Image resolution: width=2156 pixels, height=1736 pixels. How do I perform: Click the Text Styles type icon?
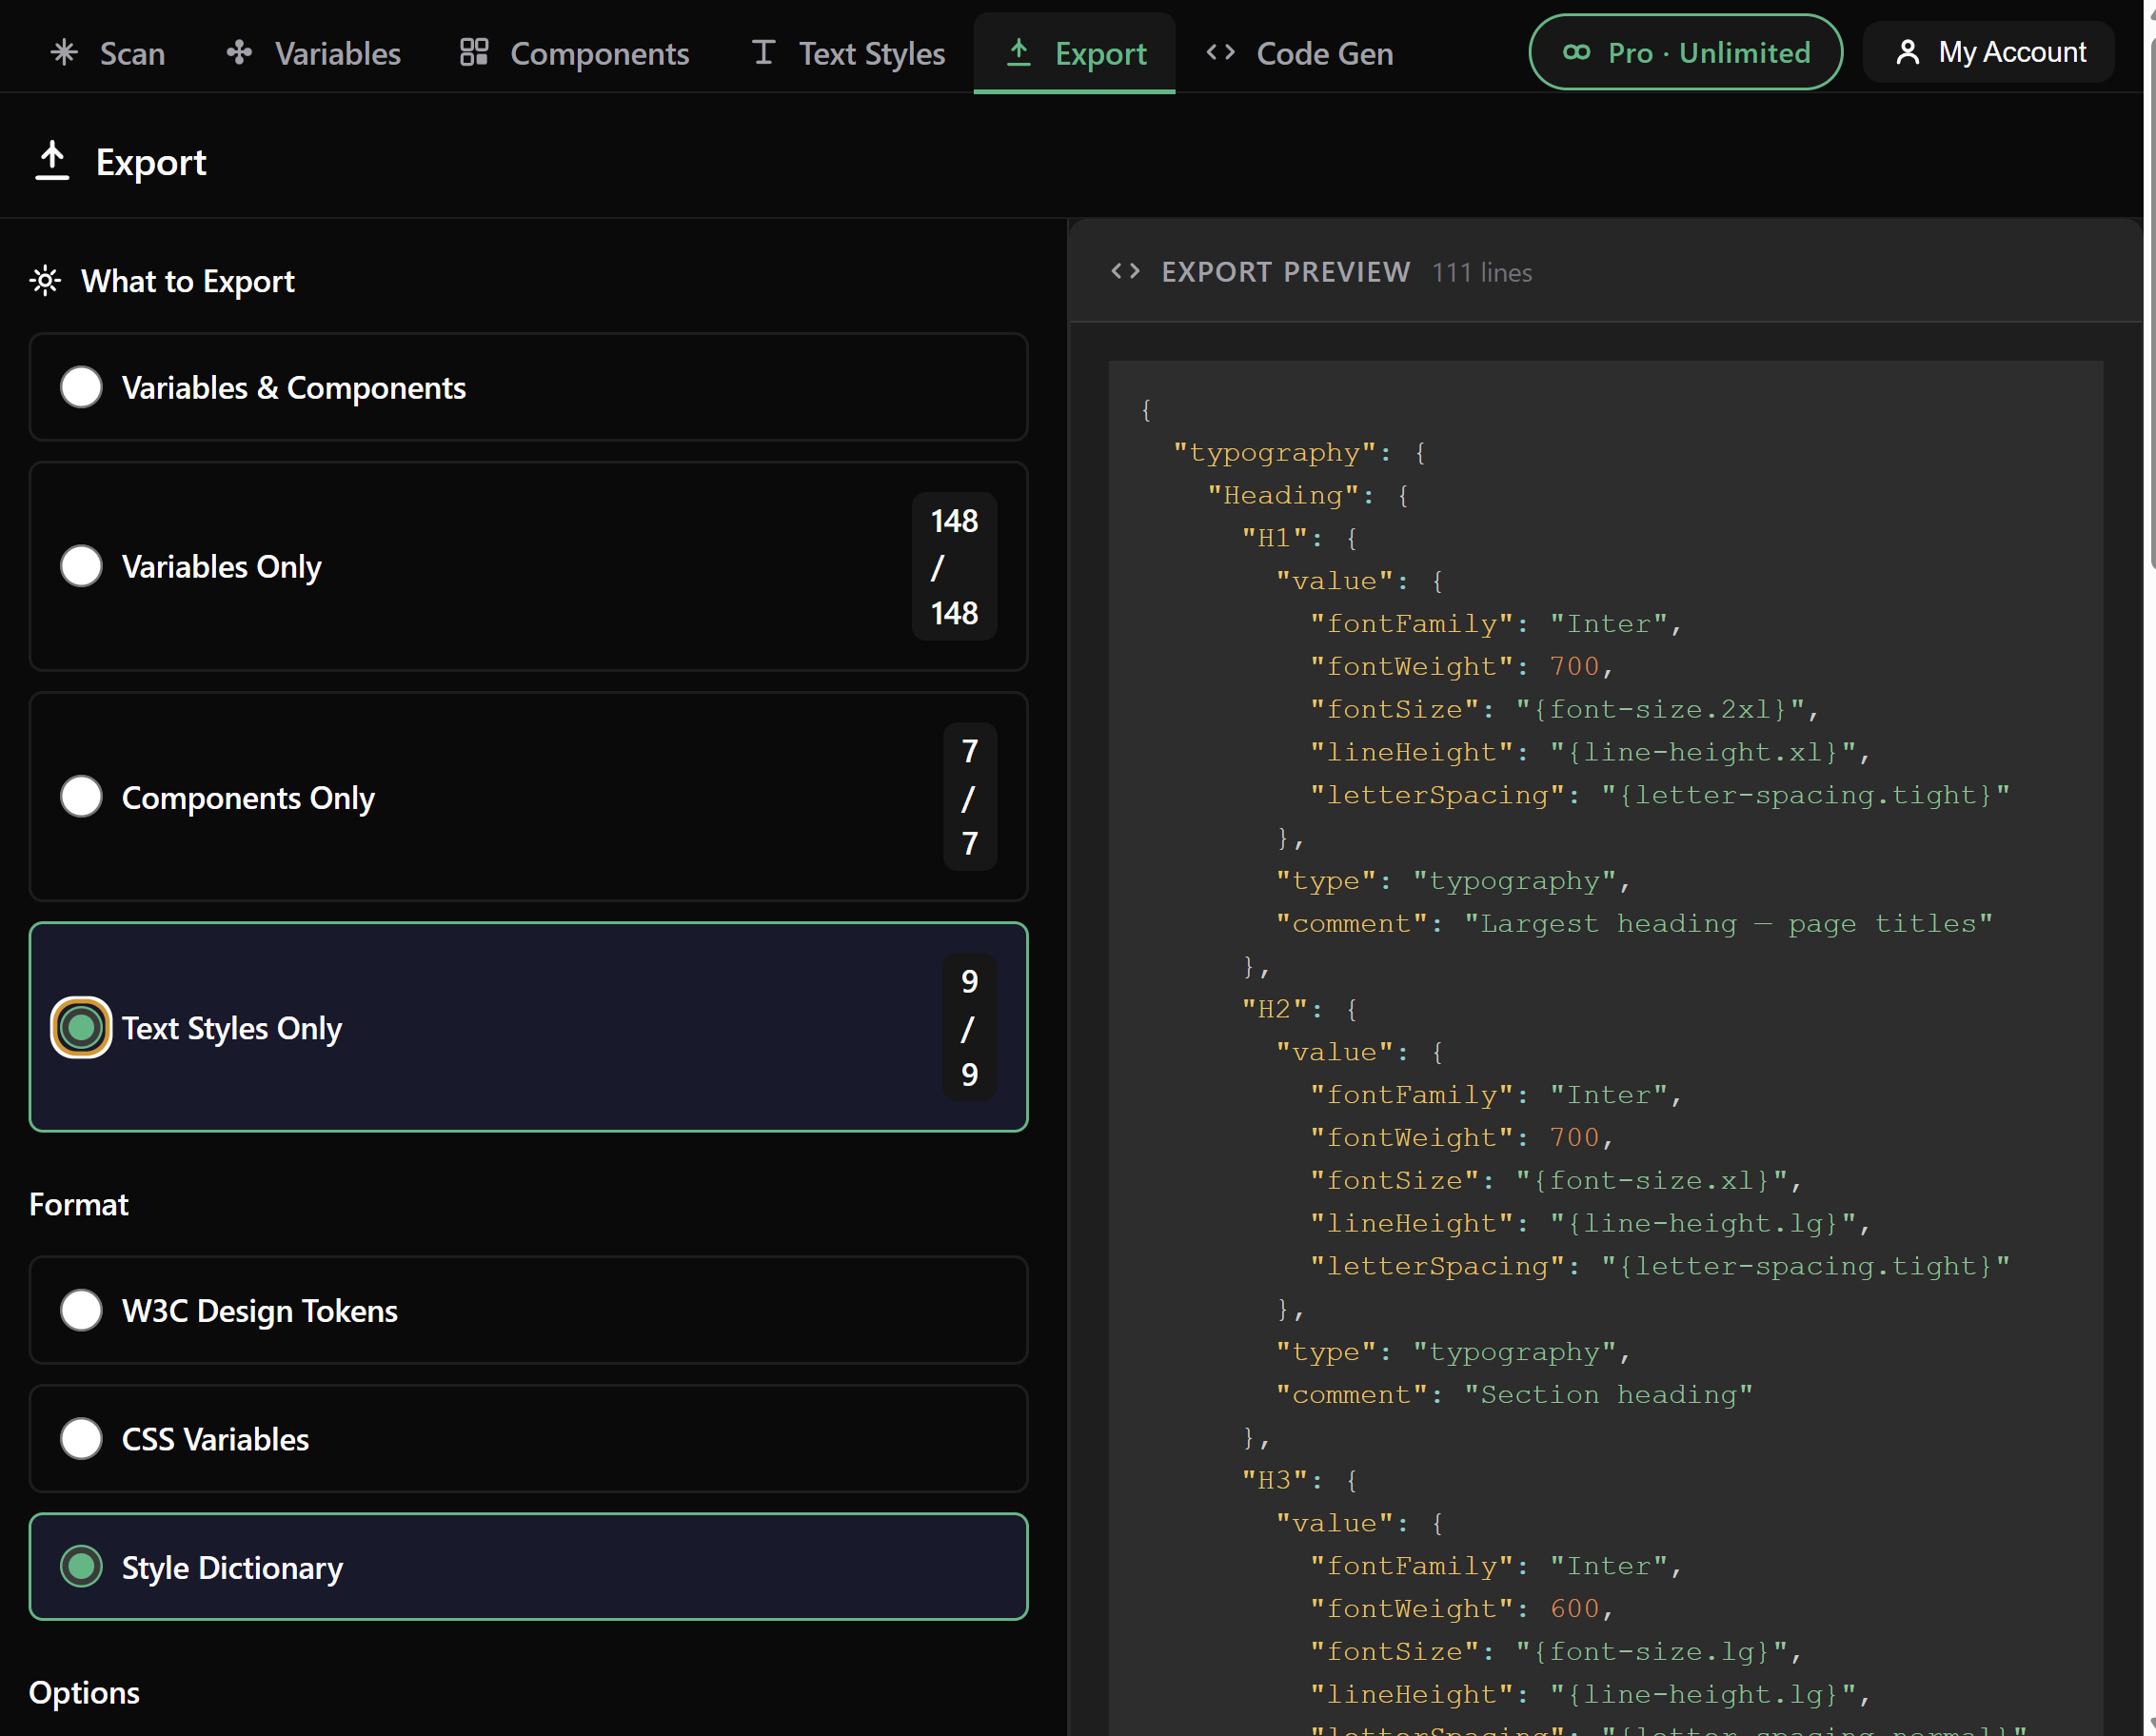[763, 52]
